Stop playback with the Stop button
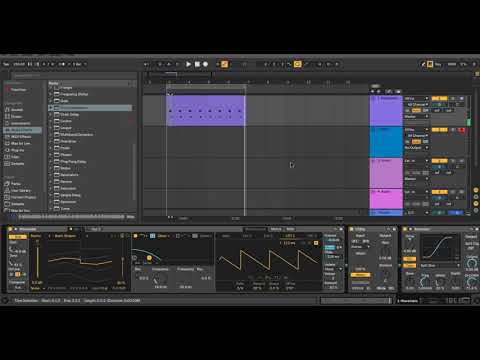Viewport: 480px width, 360px height. (x=197, y=64)
